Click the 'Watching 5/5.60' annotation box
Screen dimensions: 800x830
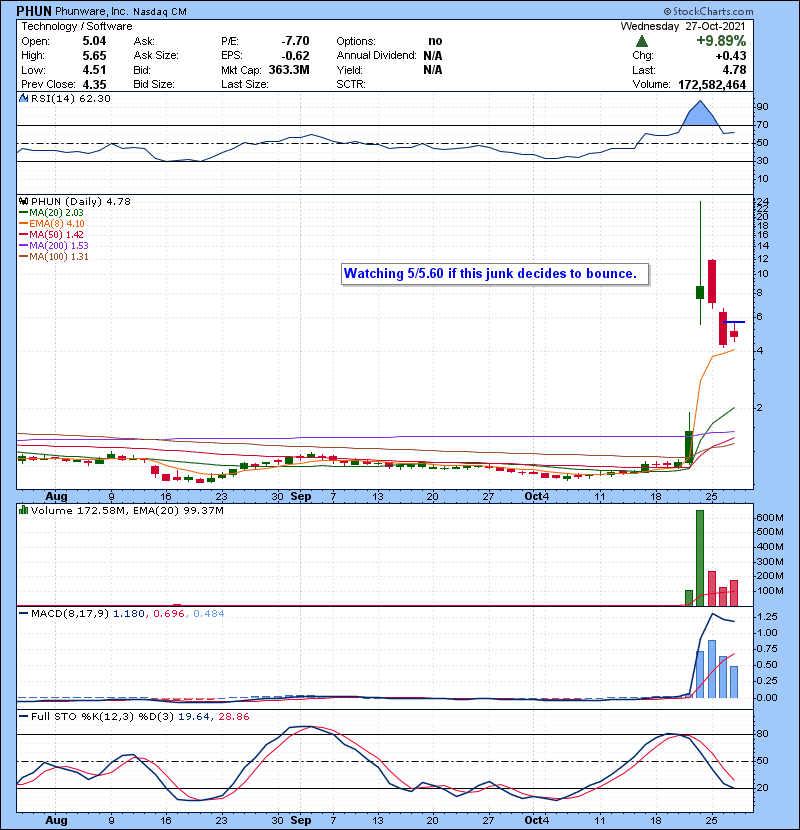pos(495,274)
